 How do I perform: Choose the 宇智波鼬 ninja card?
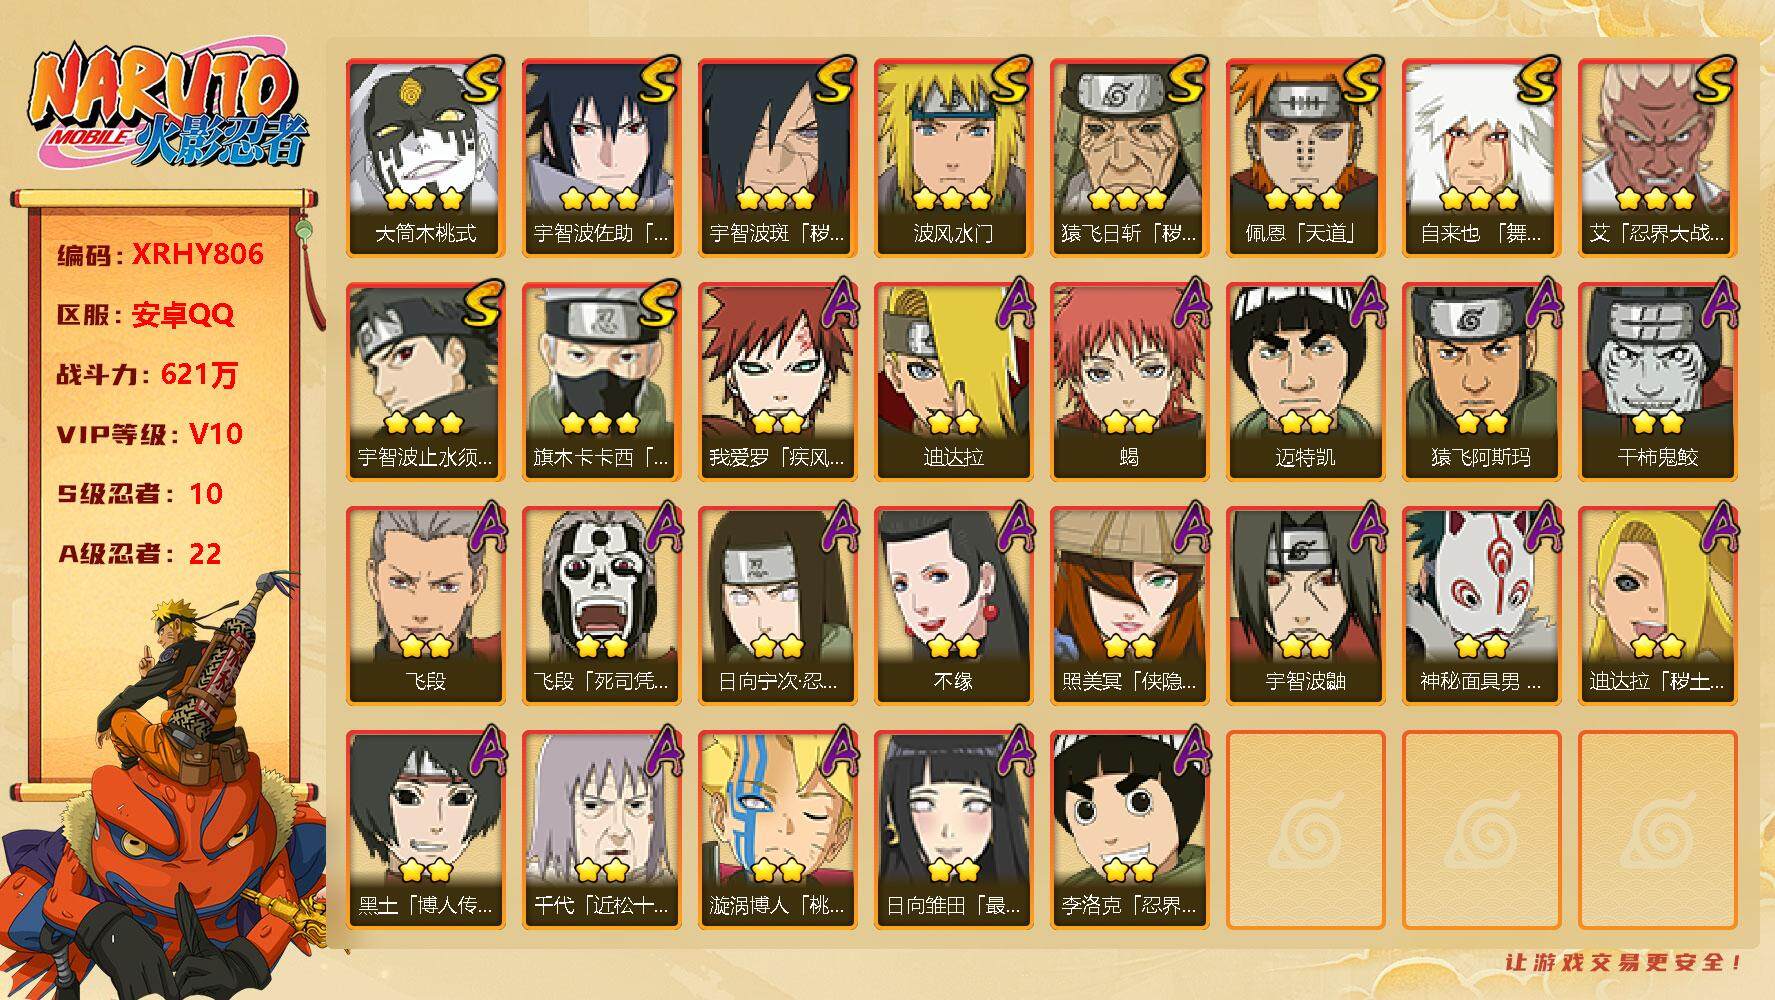click(1305, 606)
